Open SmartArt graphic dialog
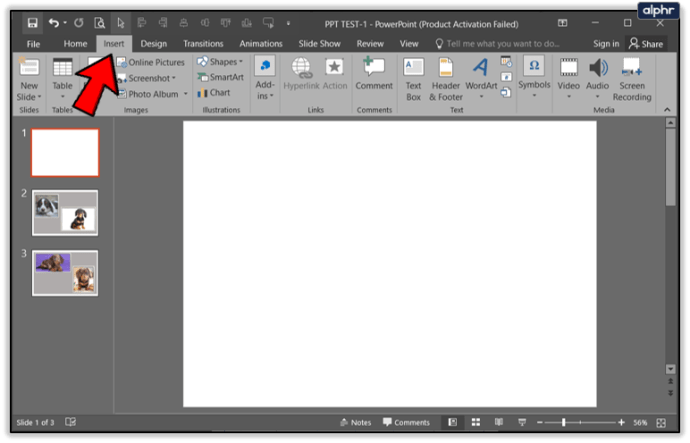 (x=220, y=77)
